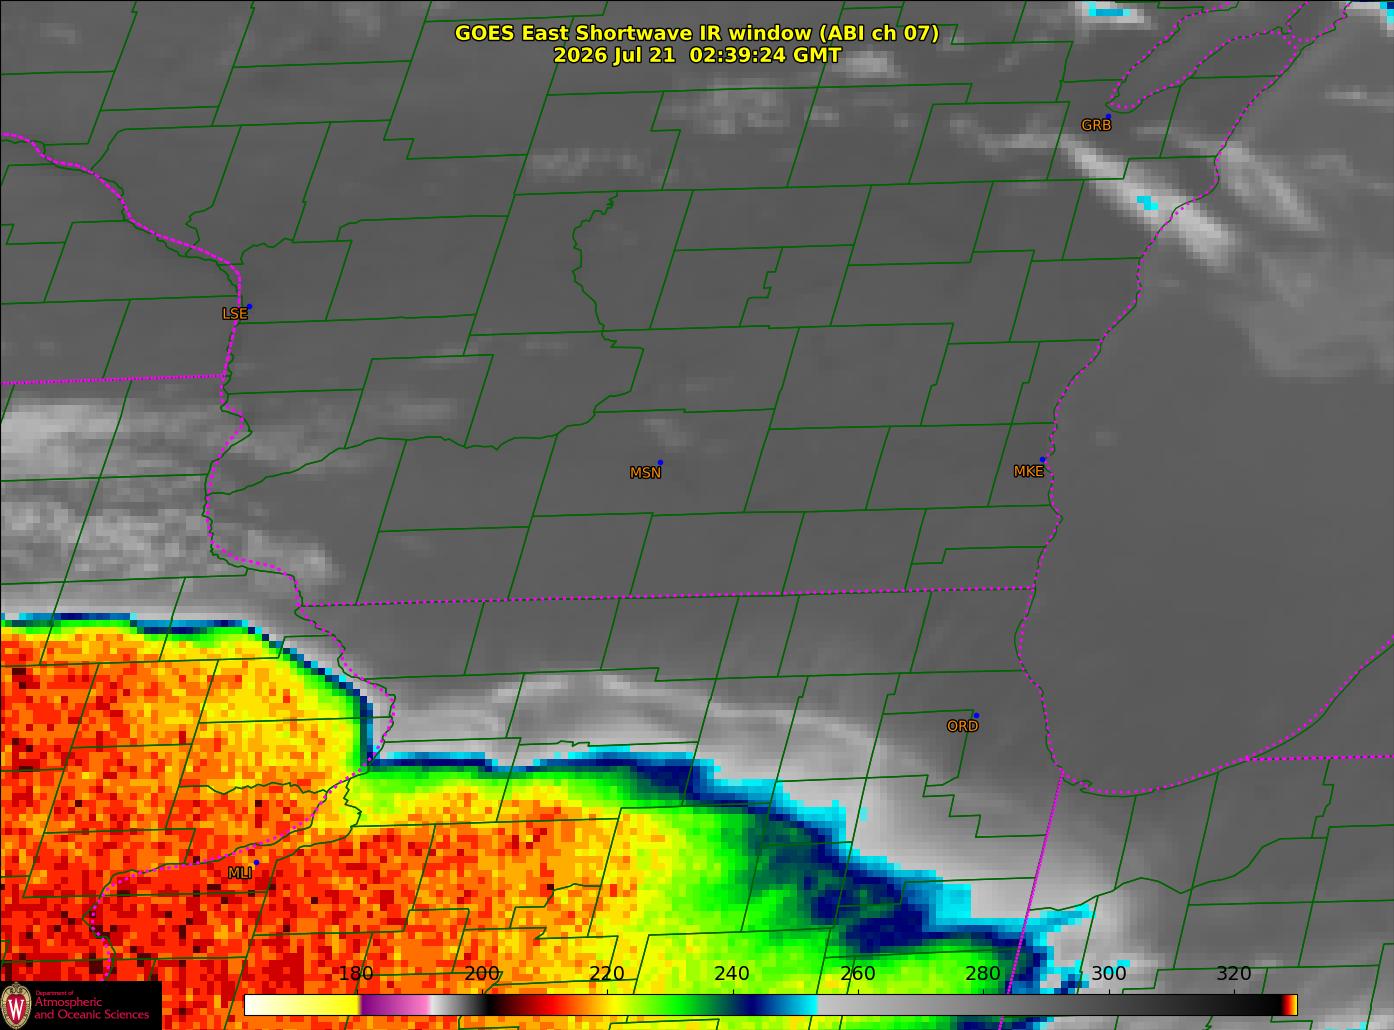The height and width of the screenshot is (1030, 1394).
Task: Click the GOES East Shortwave IR title text
Action: point(697,33)
